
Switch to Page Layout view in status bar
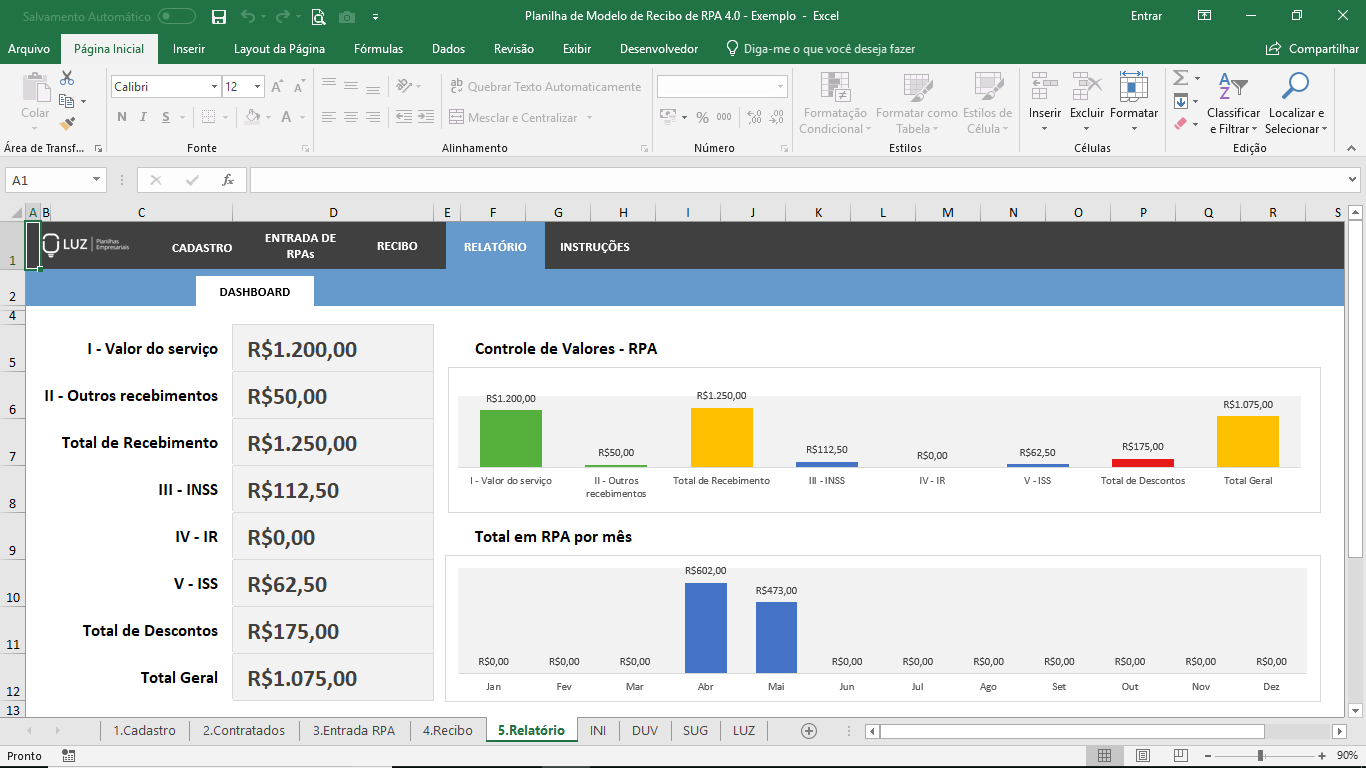(1141, 756)
